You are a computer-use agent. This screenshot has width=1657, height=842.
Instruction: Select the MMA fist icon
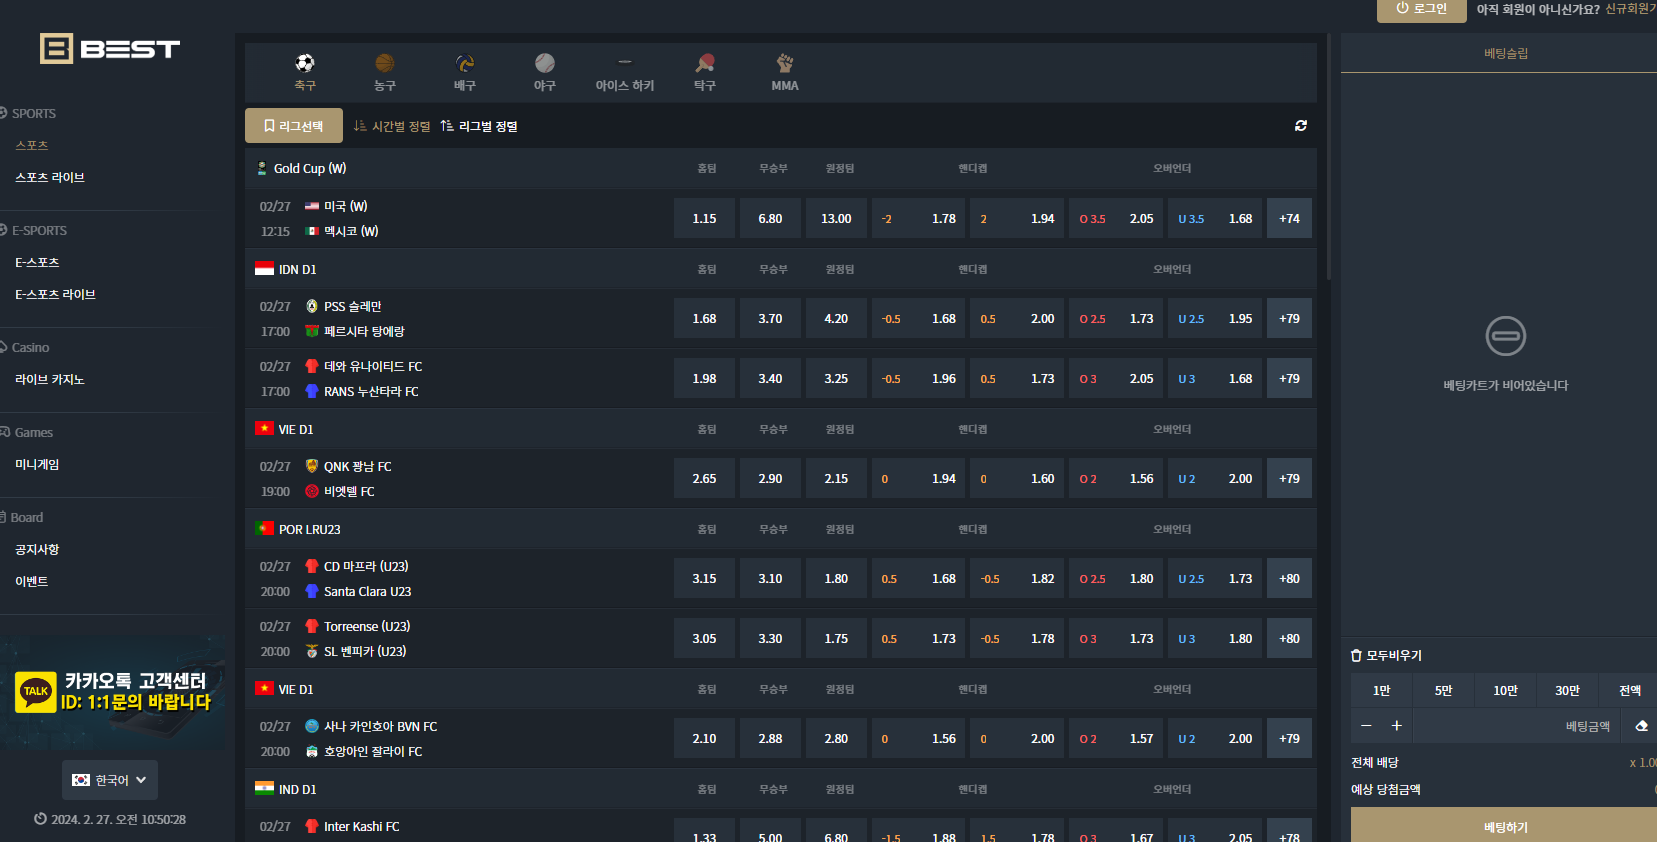[x=785, y=64]
